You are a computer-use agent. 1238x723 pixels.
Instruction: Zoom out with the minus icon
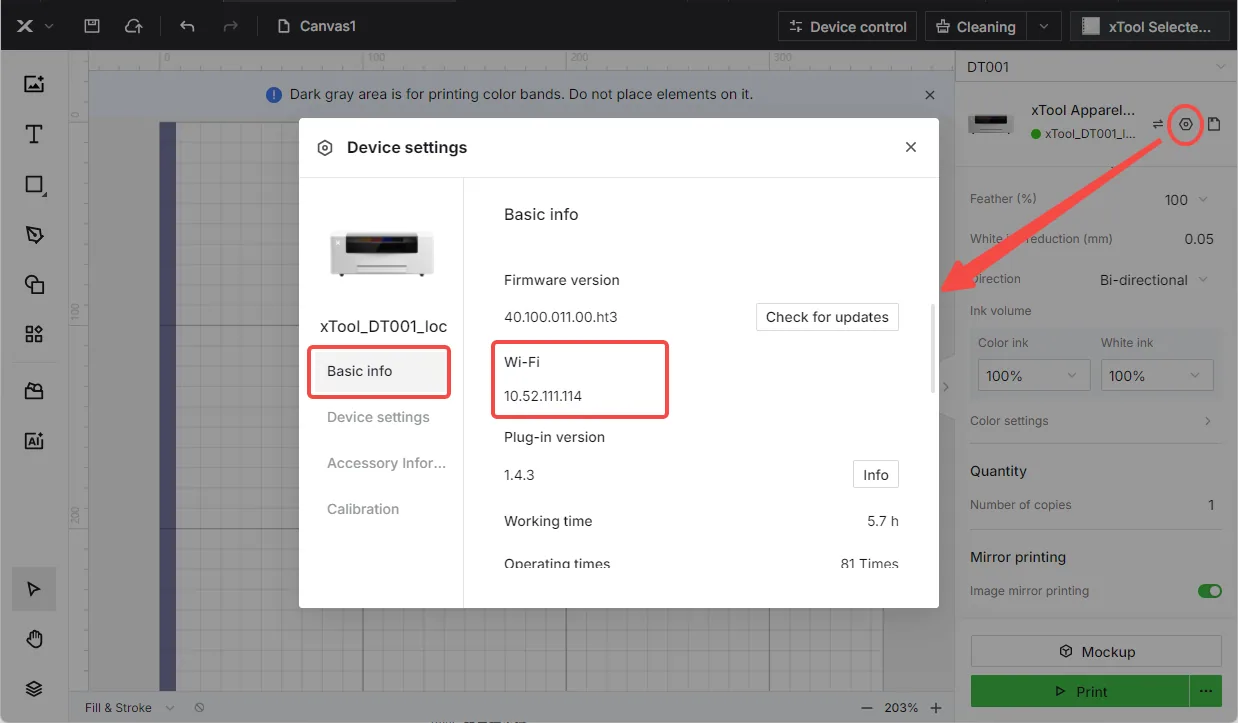867,707
